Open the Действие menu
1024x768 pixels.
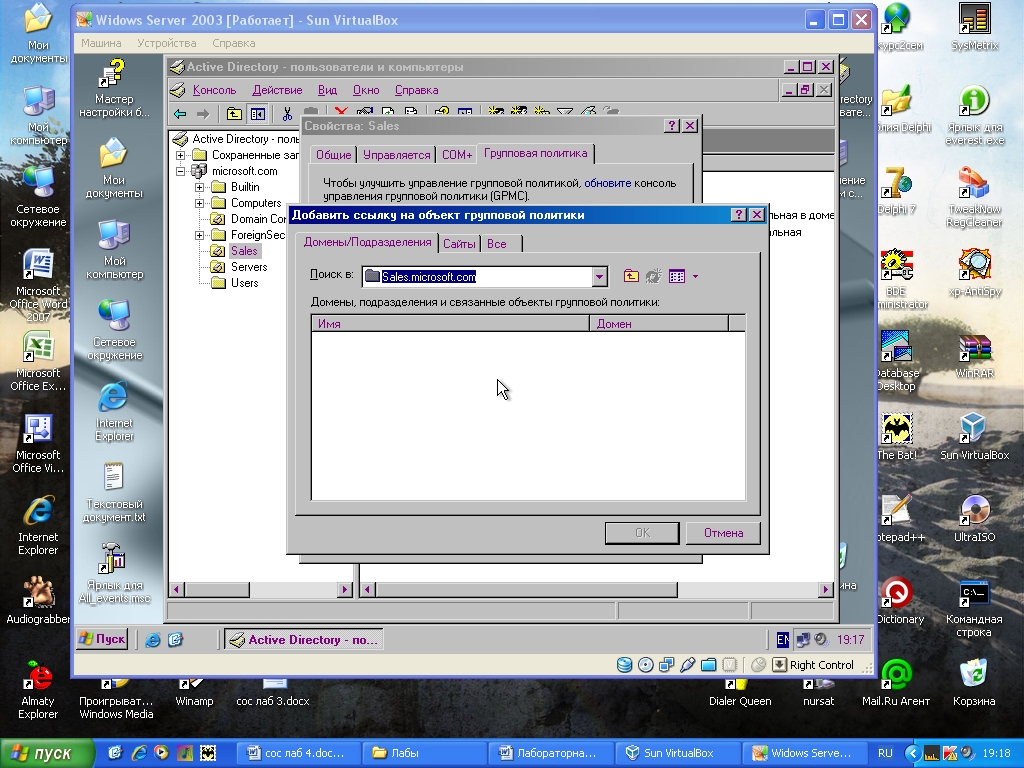278,90
